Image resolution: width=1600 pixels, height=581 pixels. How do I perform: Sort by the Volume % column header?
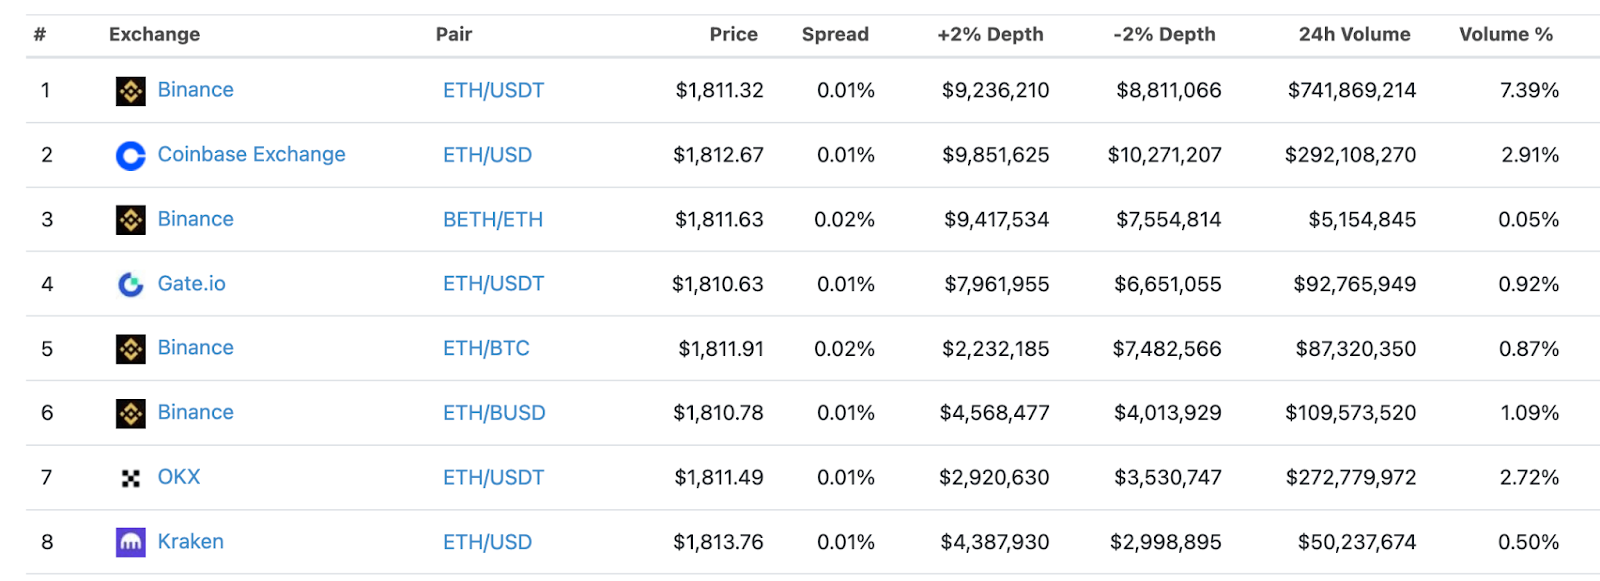pos(1505,34)
